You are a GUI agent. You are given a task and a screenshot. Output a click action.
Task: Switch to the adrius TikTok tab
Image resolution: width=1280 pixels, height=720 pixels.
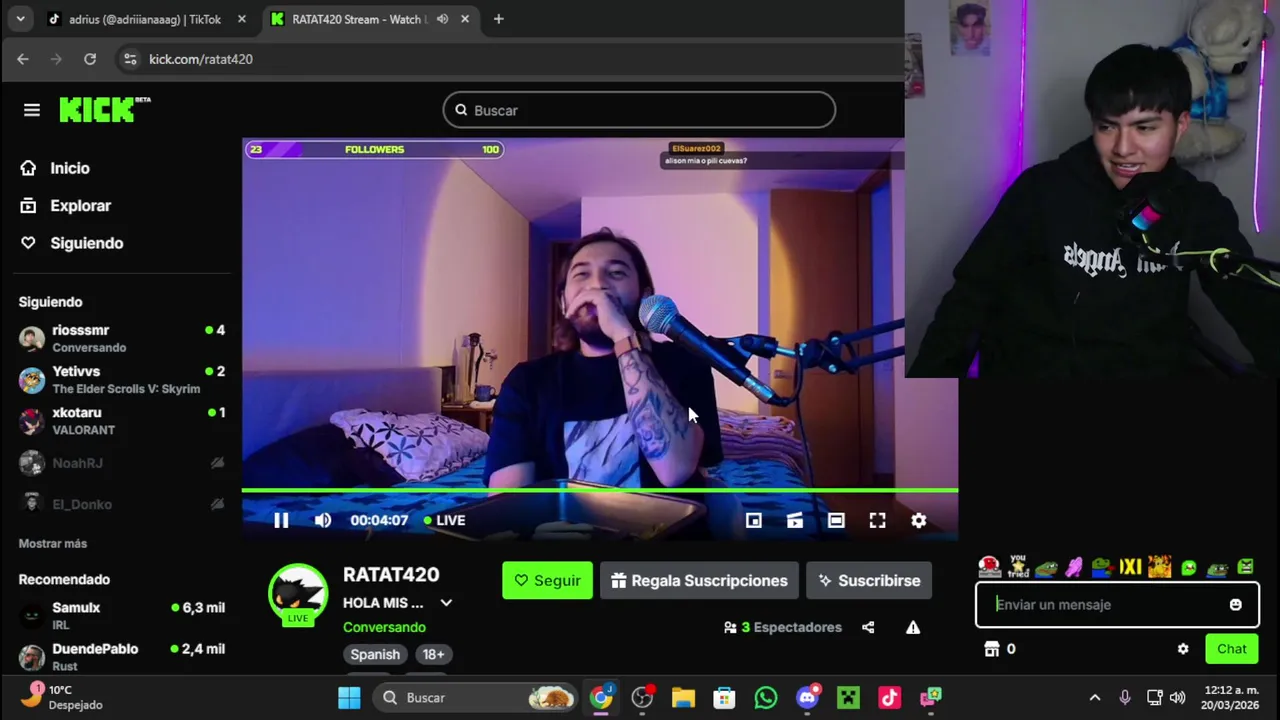coord(144,19)
